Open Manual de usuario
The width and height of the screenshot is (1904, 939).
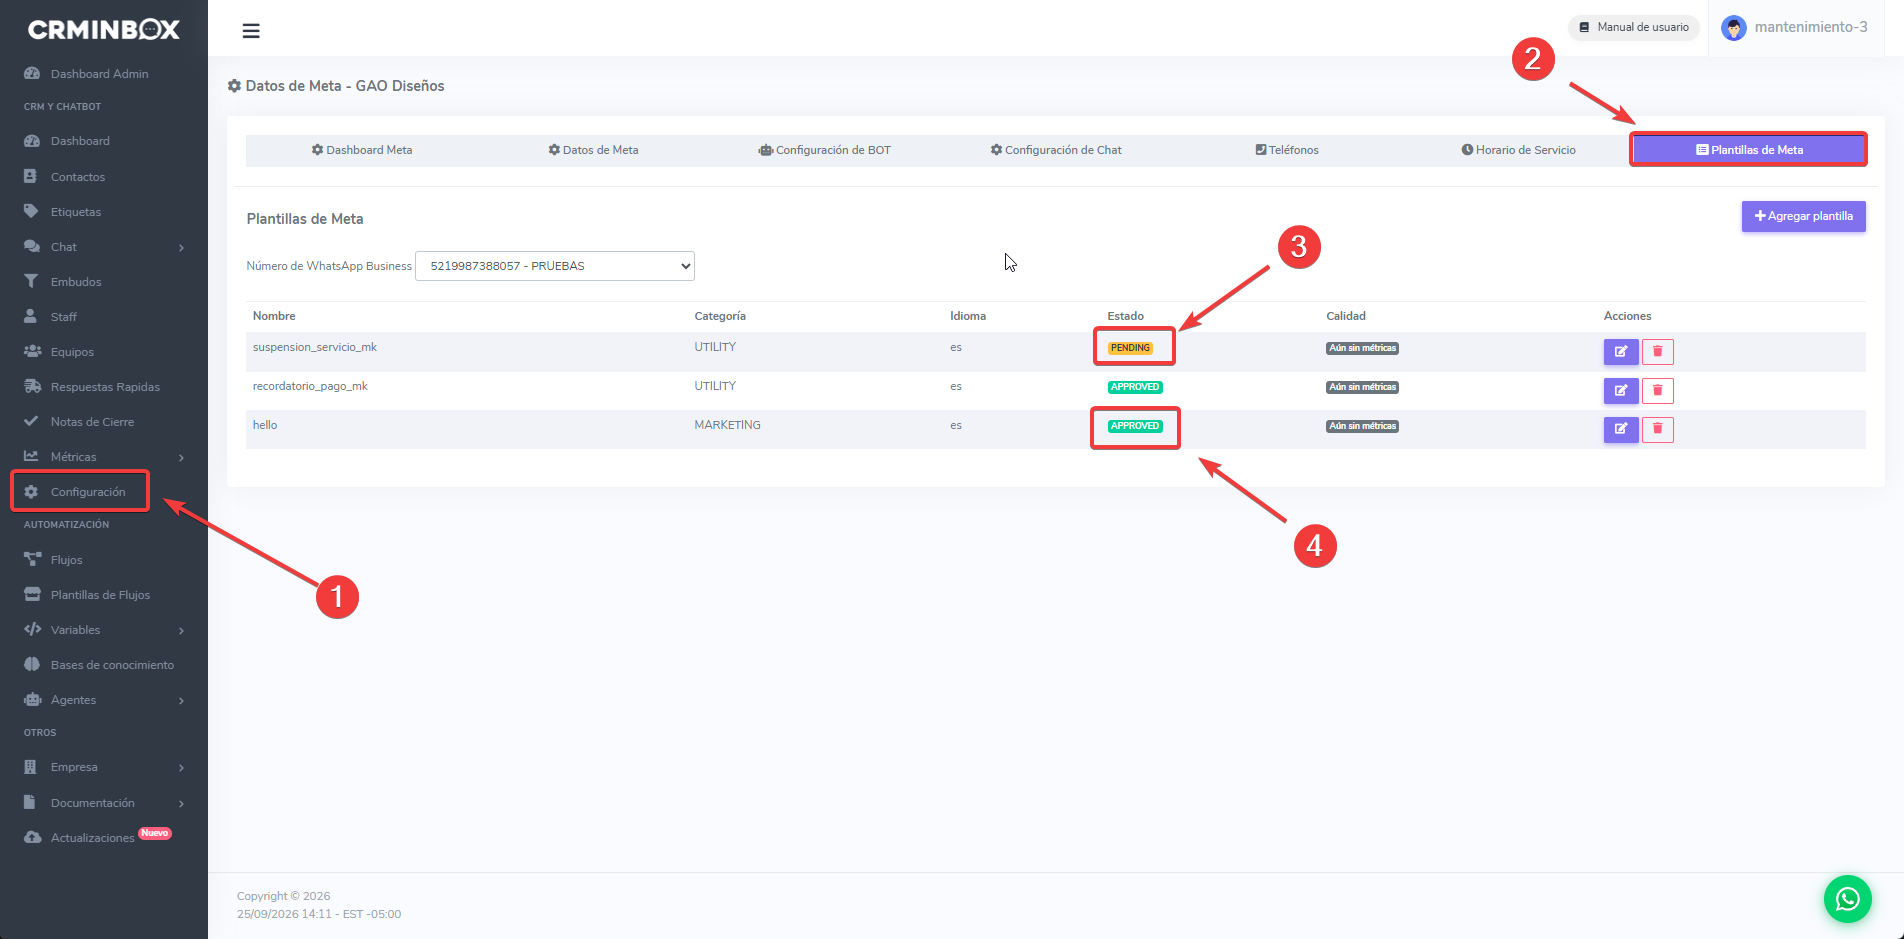1634,28
